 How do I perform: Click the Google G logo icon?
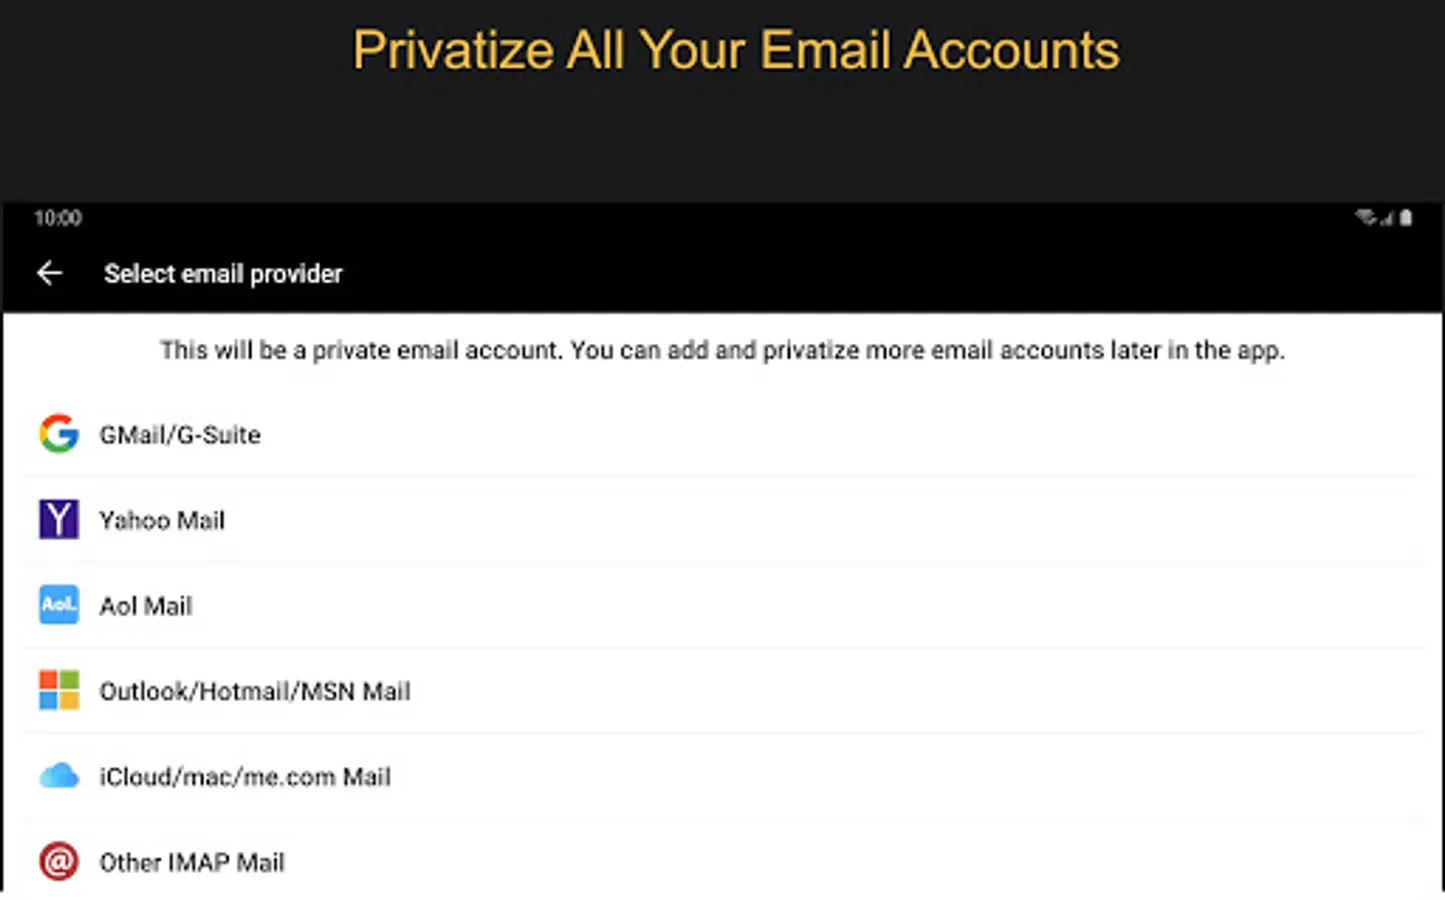[59, 434]
